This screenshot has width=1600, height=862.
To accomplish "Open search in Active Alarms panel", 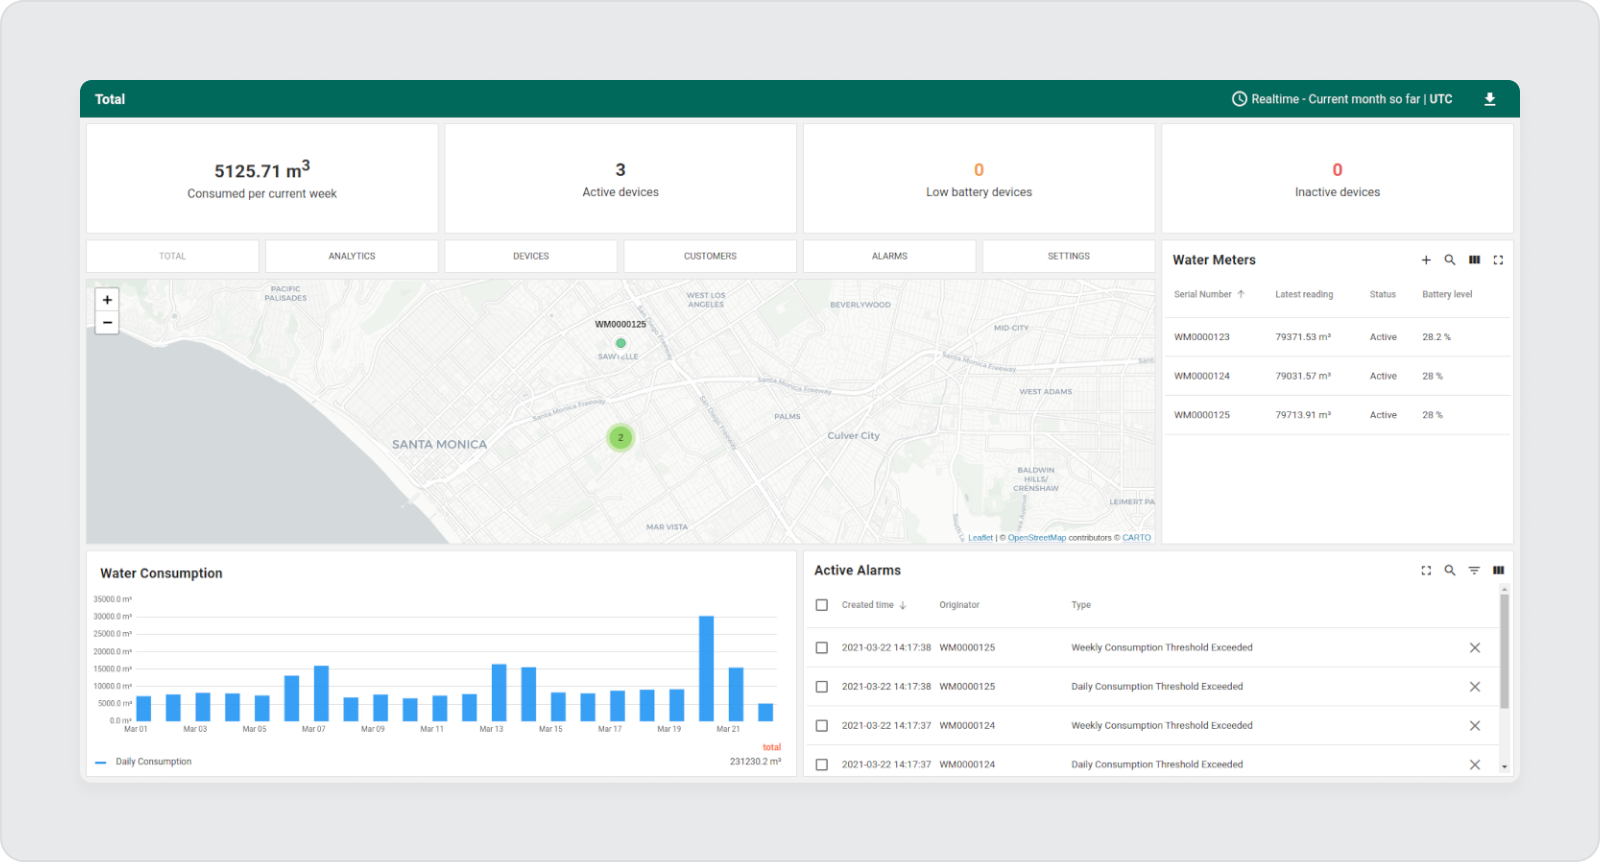I will [1450, 570].
